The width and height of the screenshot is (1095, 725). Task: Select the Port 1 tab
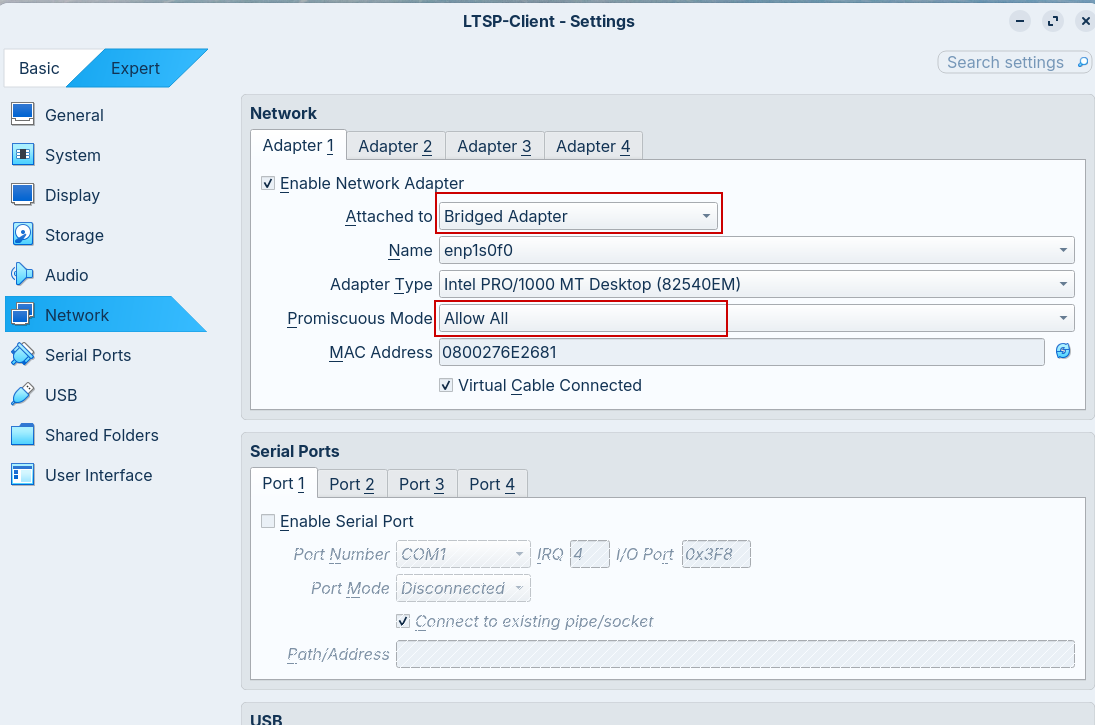pyautogui.click(x=284, y=483)
